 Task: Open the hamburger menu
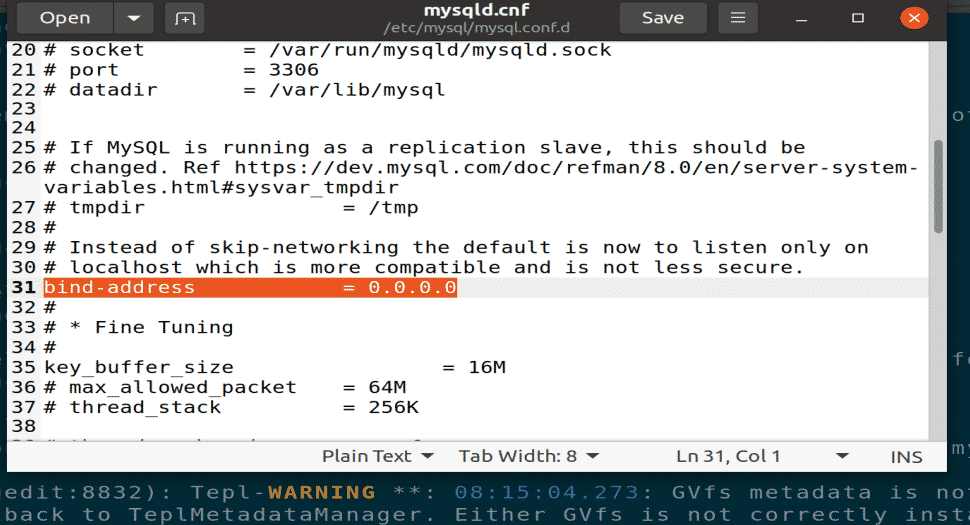(x=737, y=18)
